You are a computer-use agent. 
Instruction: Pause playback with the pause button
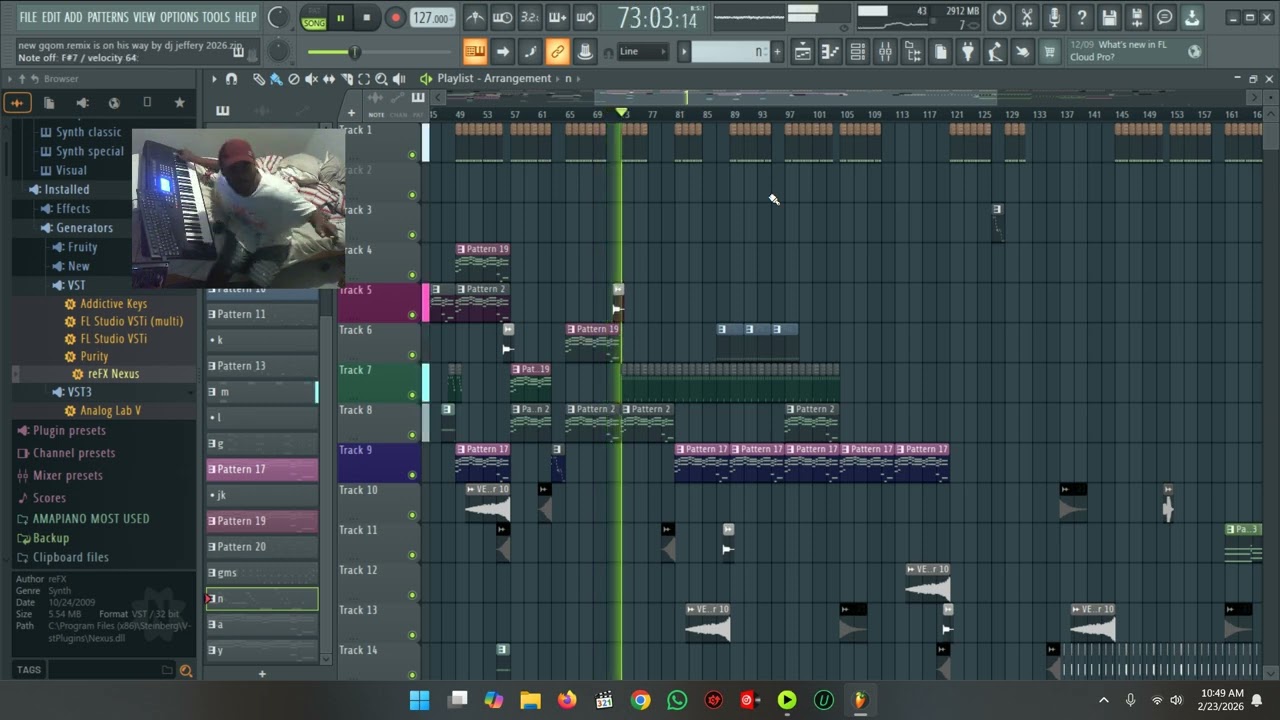[340, 17]
